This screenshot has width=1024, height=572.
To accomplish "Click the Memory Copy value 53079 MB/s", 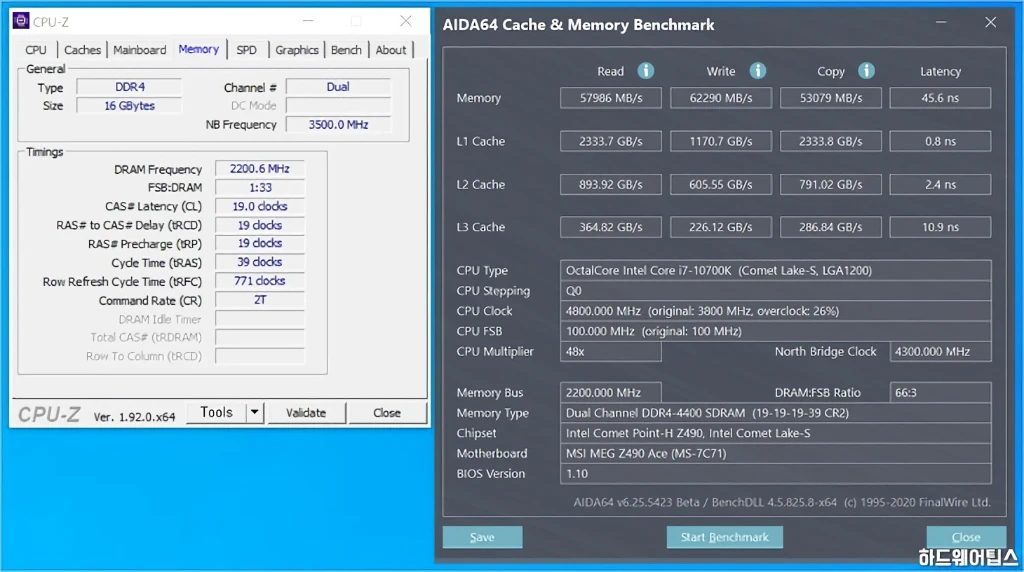I will 831,98.
